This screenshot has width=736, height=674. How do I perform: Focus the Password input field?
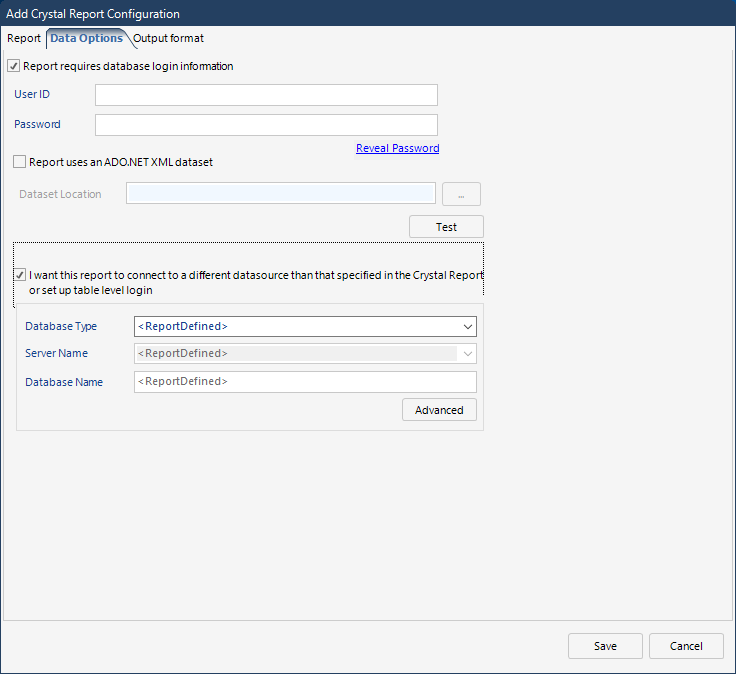[x=266, y=125]
